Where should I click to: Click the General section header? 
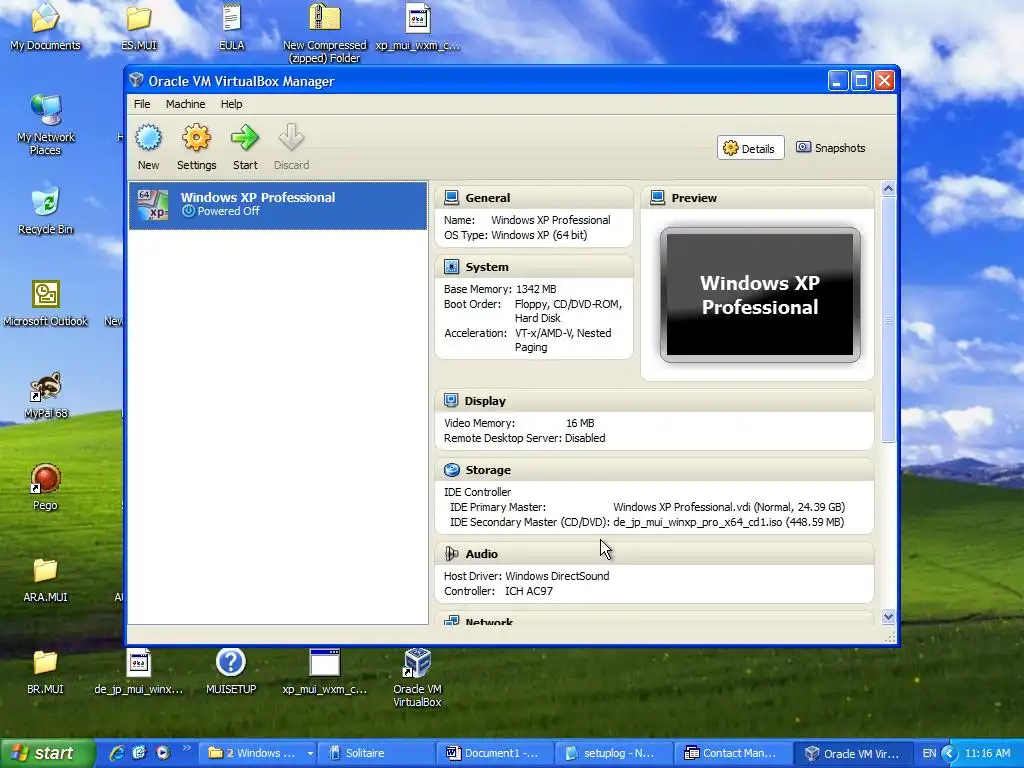534,198
